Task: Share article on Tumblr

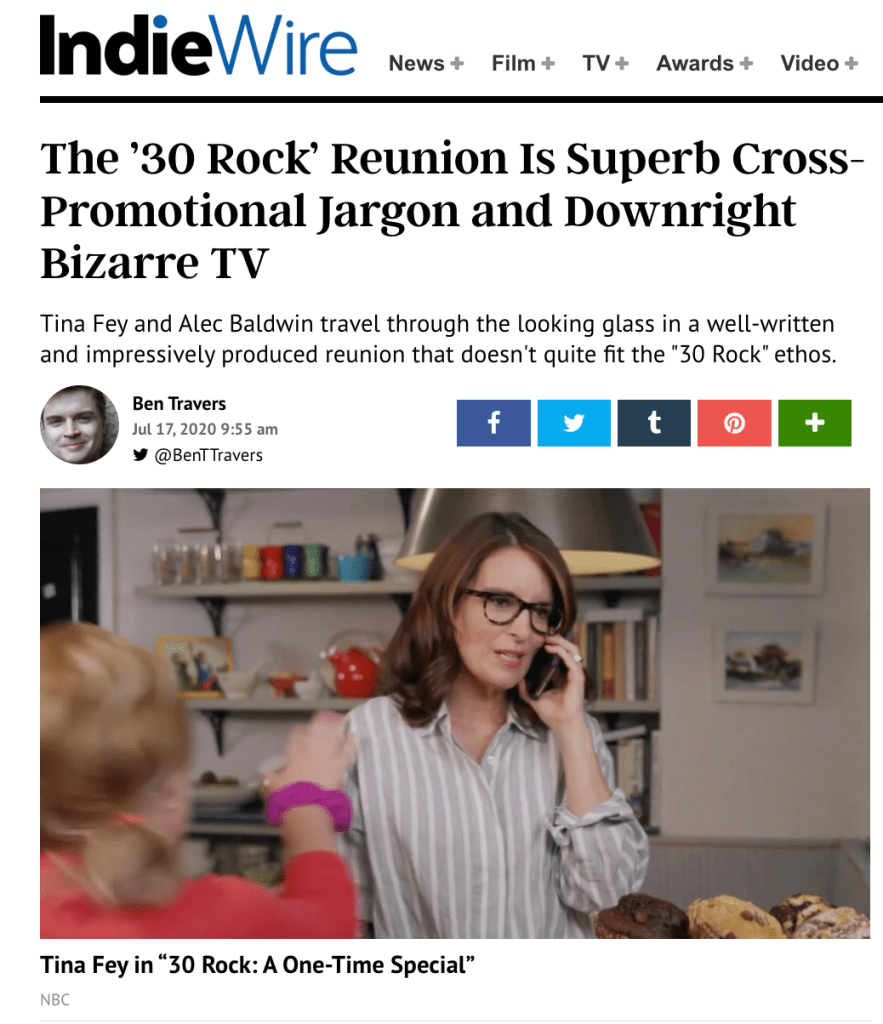Action: pos(654,423)
